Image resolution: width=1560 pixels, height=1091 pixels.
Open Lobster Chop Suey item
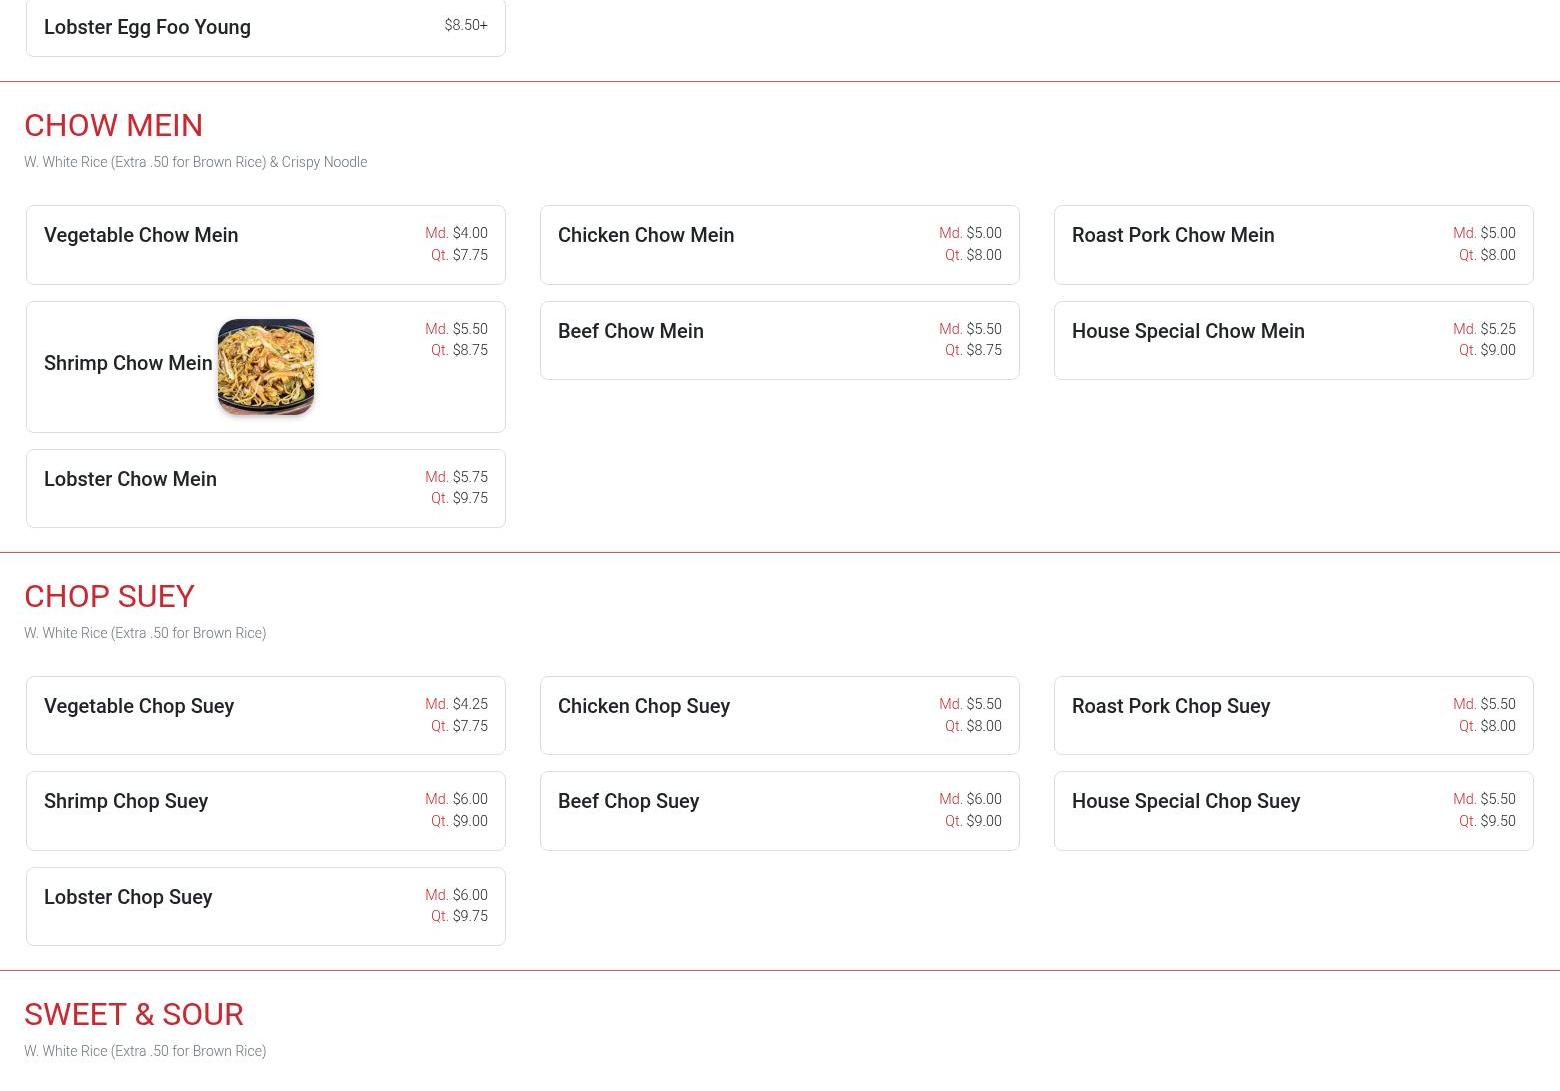click(x=128, y=898)
